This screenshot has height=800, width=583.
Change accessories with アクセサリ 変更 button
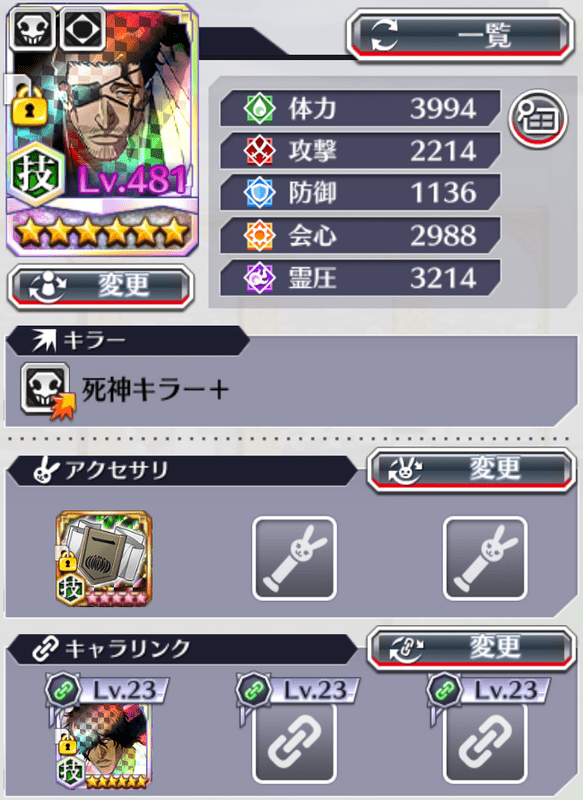pos(471,469)
